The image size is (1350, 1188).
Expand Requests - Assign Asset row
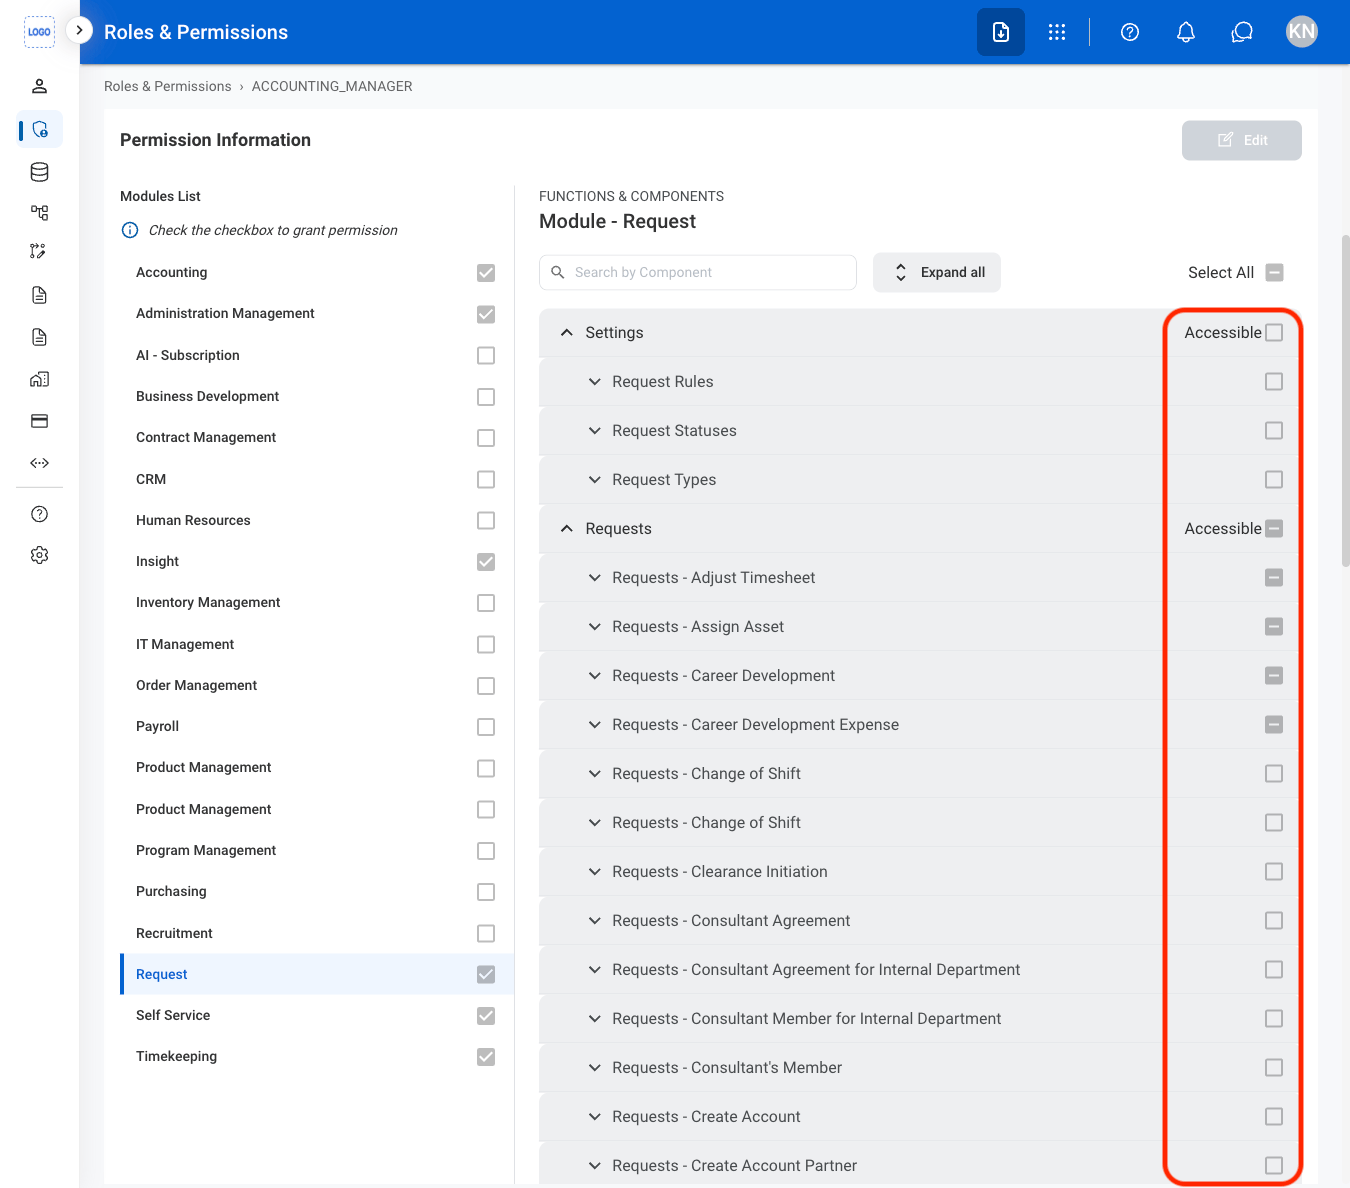pos(595,627)
